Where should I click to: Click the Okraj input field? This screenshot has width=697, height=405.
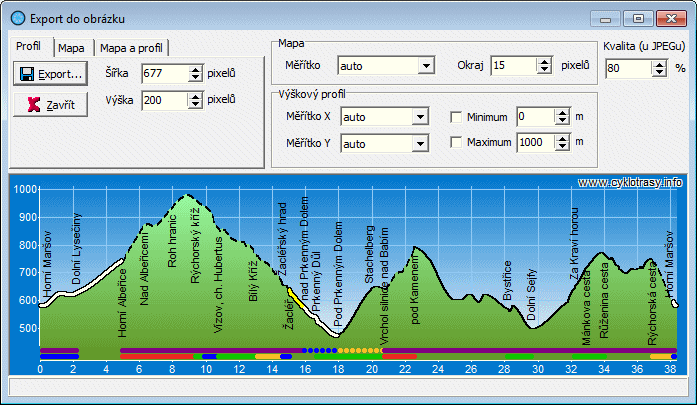pos(513,65)
